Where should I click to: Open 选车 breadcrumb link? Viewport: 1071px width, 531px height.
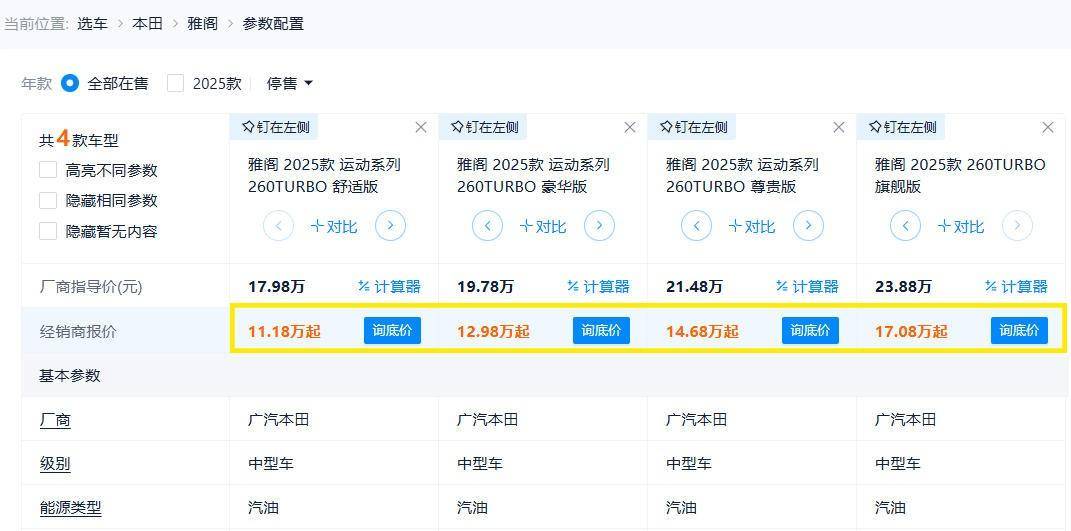click(x=92, y=23)
